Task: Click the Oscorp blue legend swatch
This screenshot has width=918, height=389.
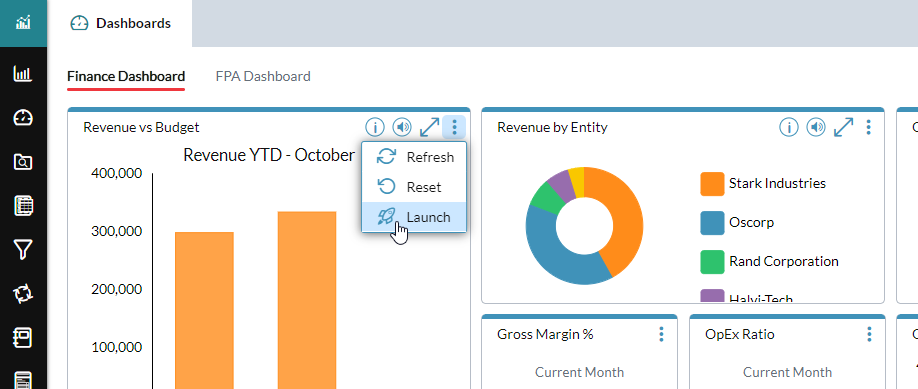Action: 713,223
